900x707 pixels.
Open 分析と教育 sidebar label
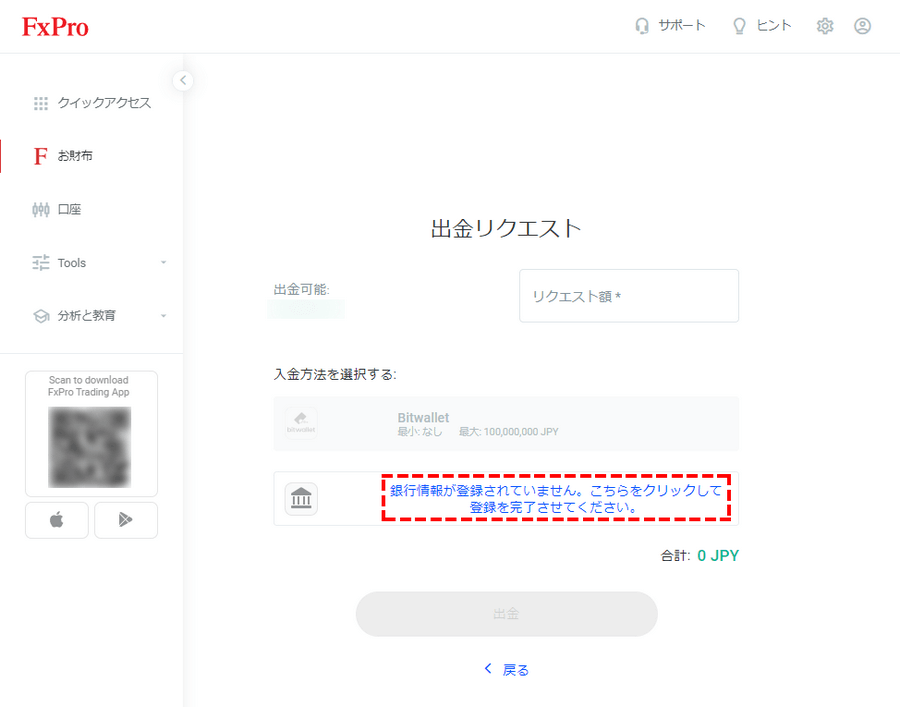pyautogui.click(x=87, y=316)
